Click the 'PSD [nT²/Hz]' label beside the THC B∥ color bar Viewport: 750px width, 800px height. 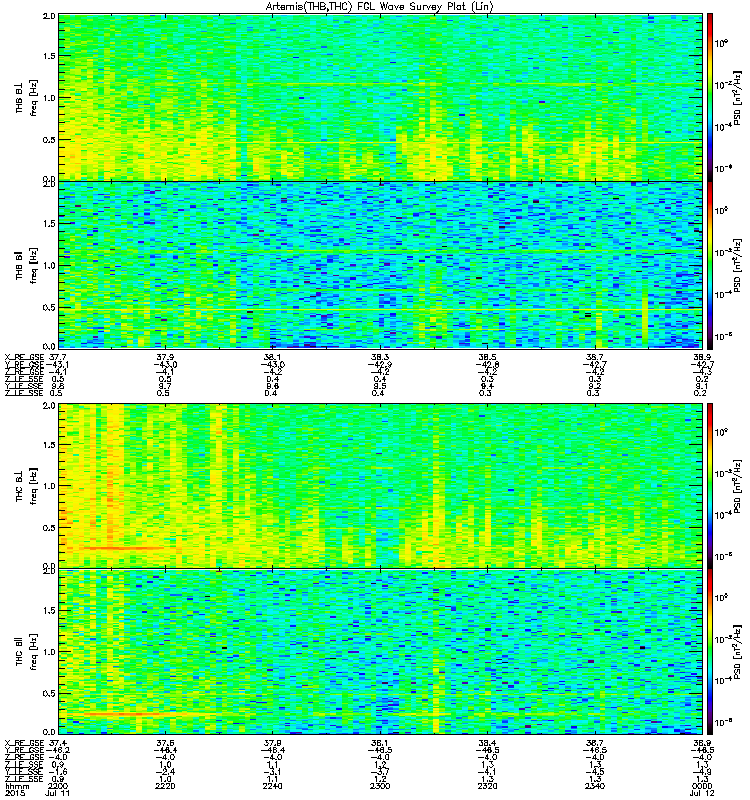(x=737, y=652)
